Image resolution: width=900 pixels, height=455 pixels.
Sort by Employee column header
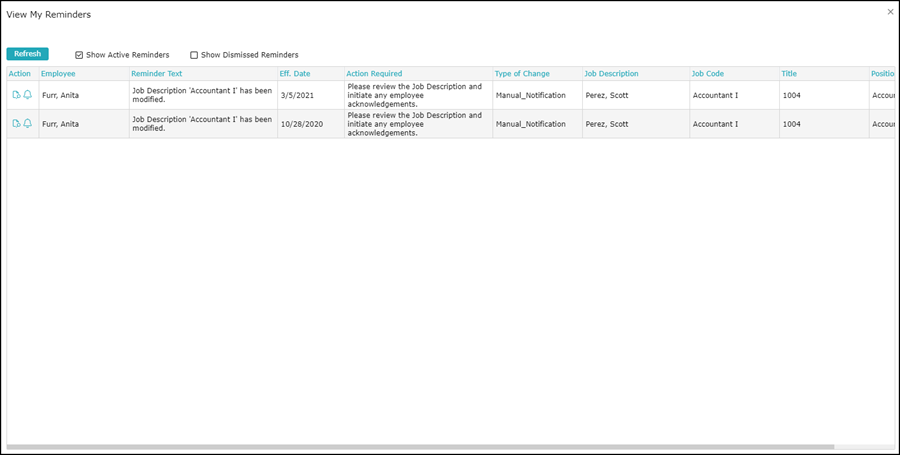point(58,74)
